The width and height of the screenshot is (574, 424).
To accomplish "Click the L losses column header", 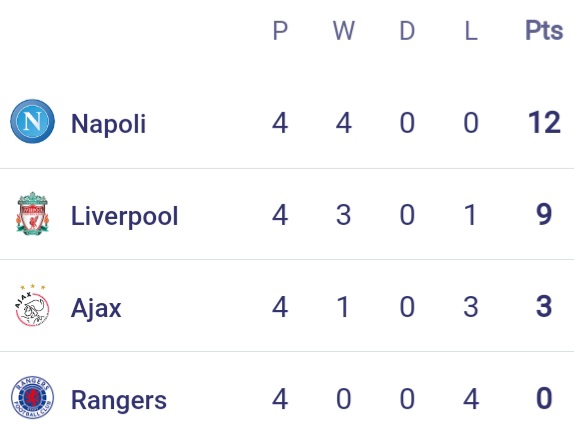I will pyautogui.click(x=471, y=30).
